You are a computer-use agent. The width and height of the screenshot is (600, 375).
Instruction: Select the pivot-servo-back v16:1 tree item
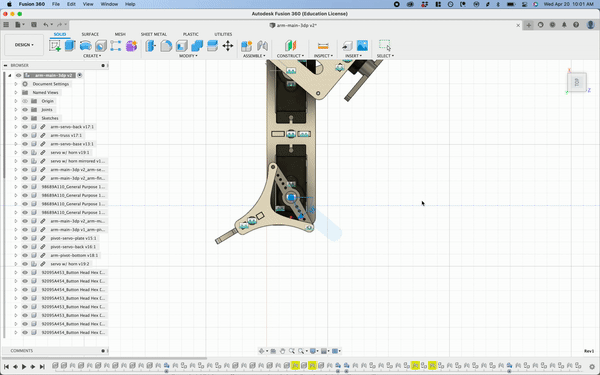click(x=73, y=247)
